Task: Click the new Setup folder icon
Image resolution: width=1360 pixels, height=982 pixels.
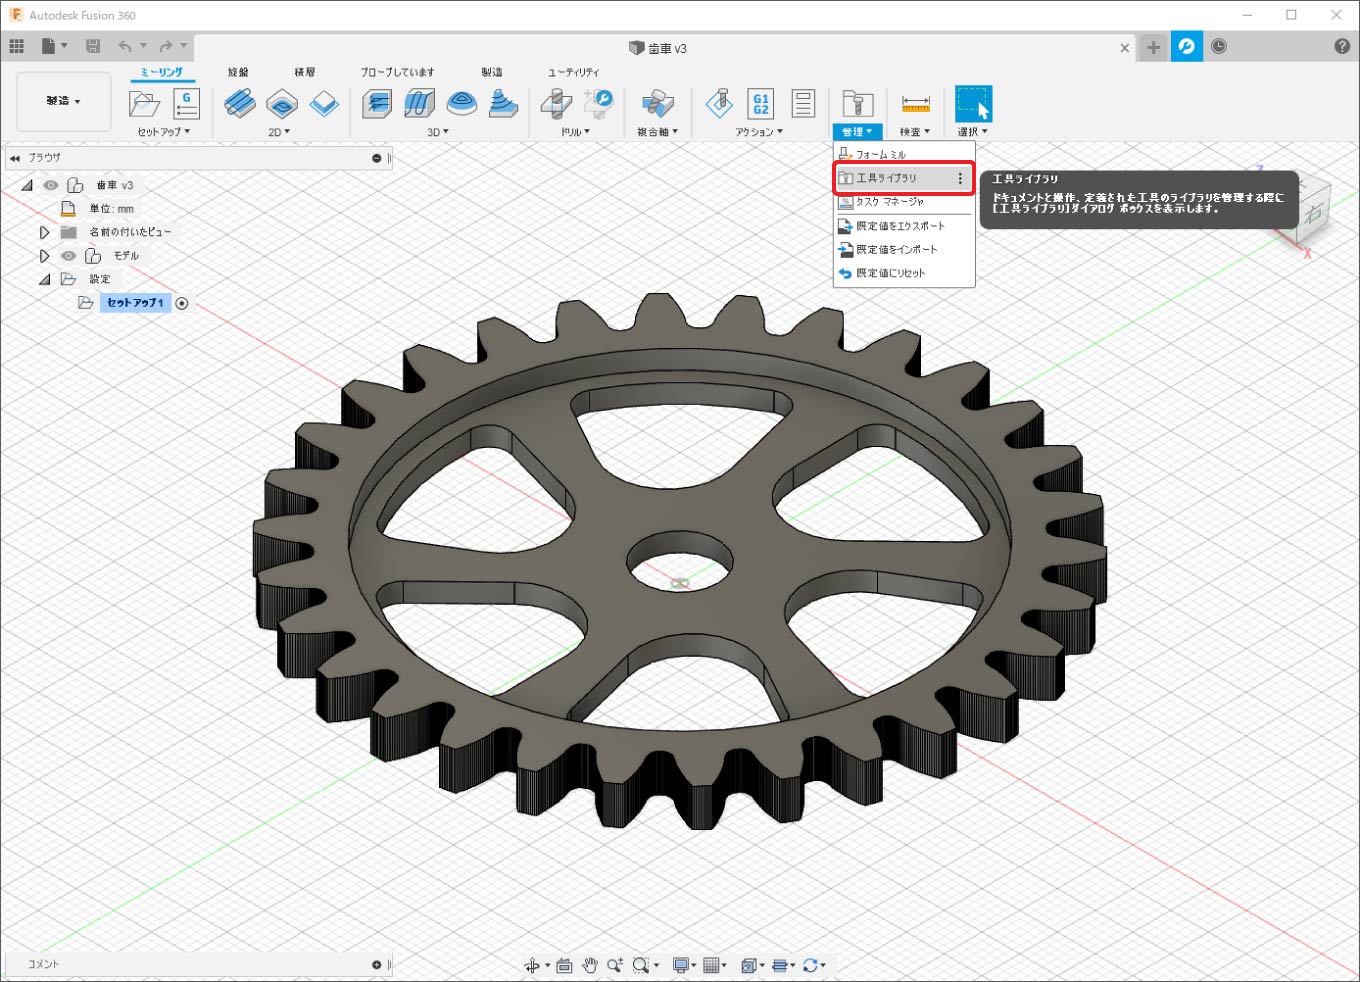Action: 144,103
